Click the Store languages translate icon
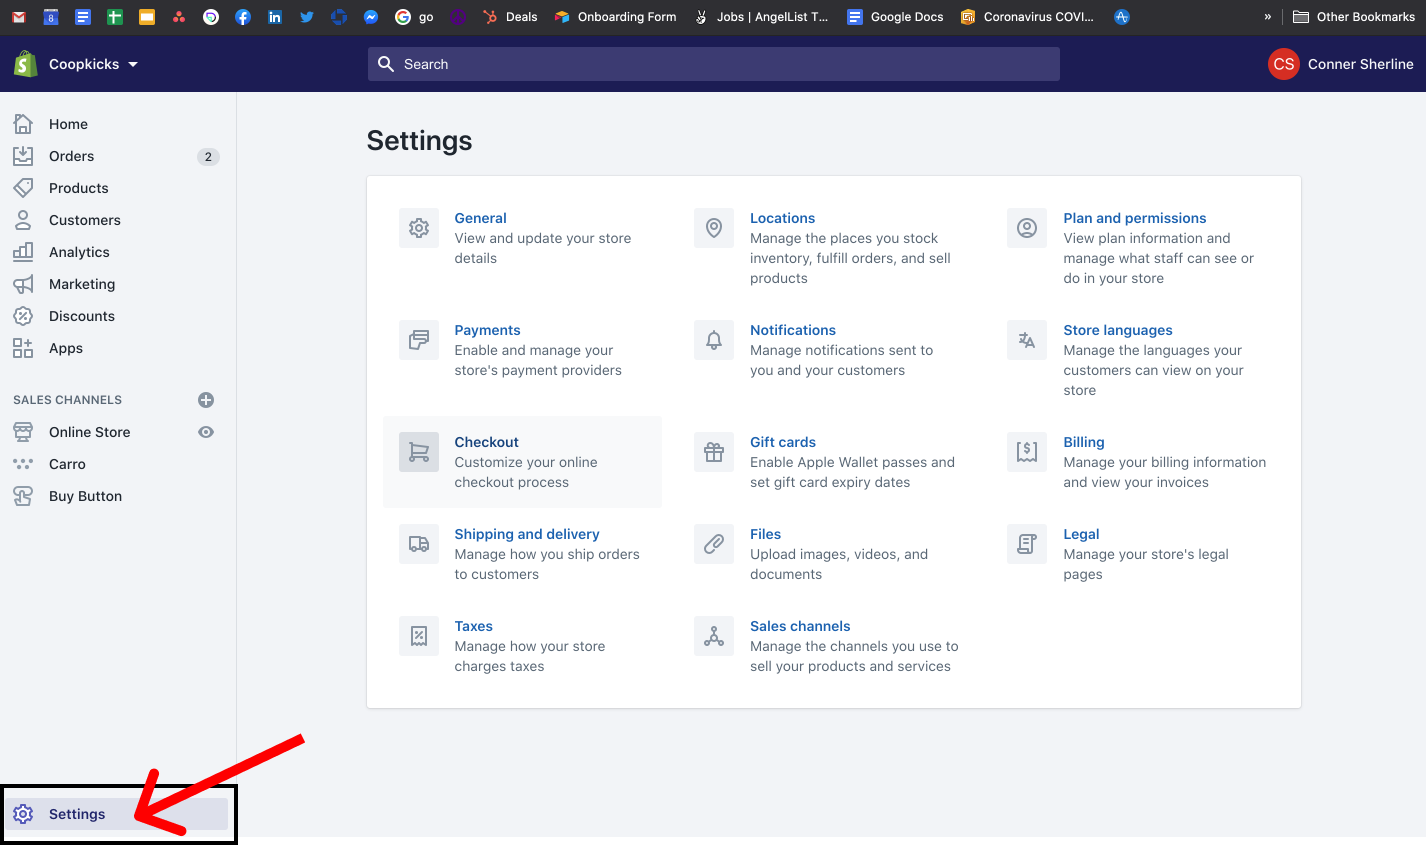Image resolution: width=1426 pixels, height=852 pixels. click(x=1026, y=340)
